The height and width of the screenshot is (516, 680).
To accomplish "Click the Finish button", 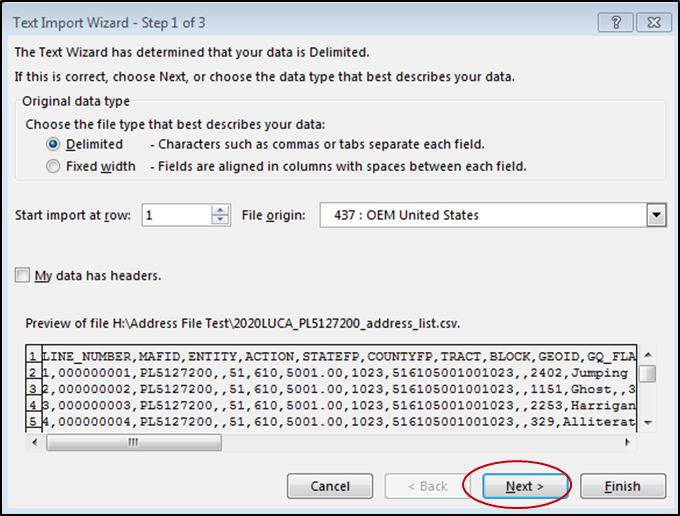I will pos(623,486).
